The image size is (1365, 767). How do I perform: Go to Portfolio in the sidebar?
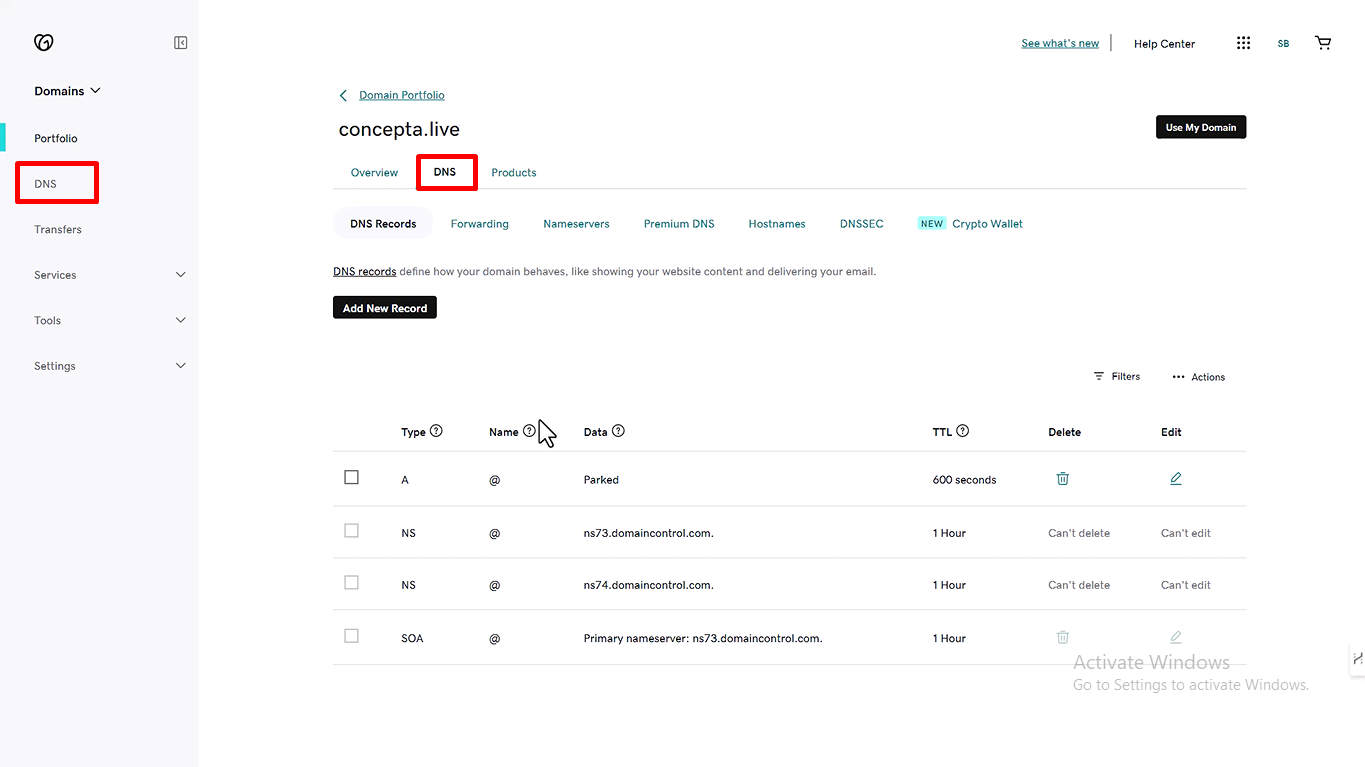pyautogui.click(x=56, y=139)
